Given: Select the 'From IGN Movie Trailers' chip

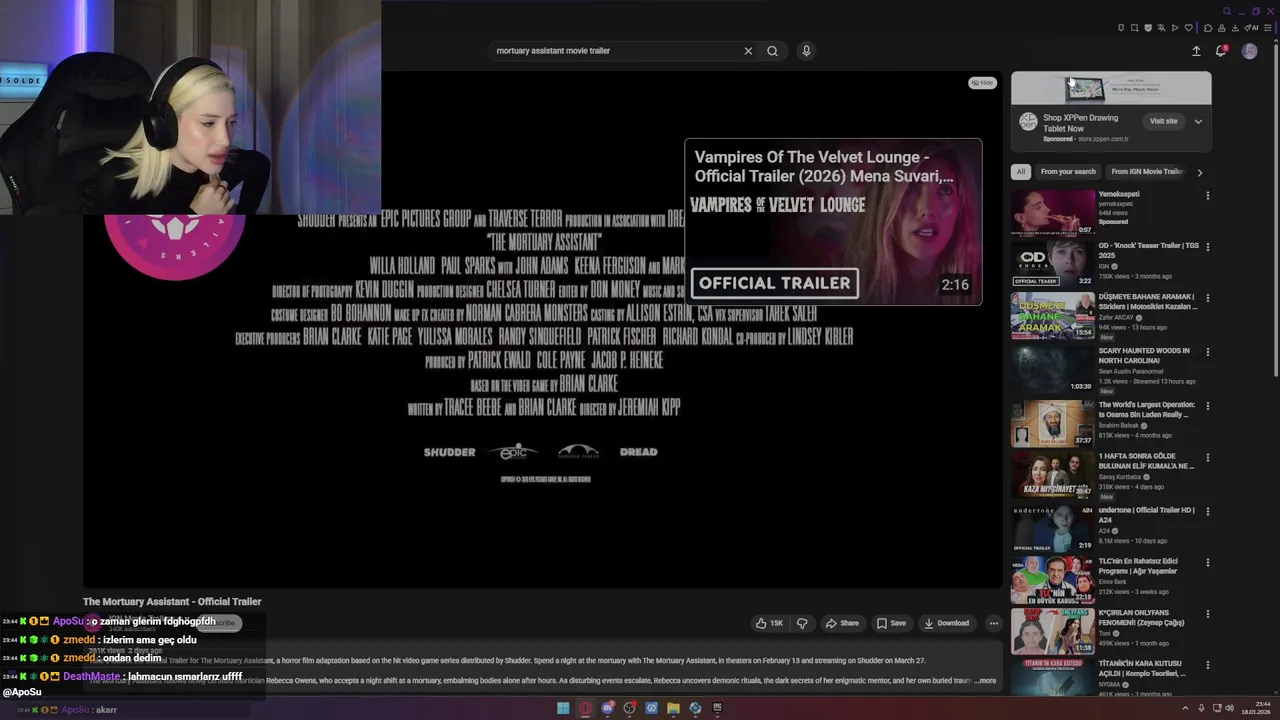Looking at the screenshot, I should 1147,172.
